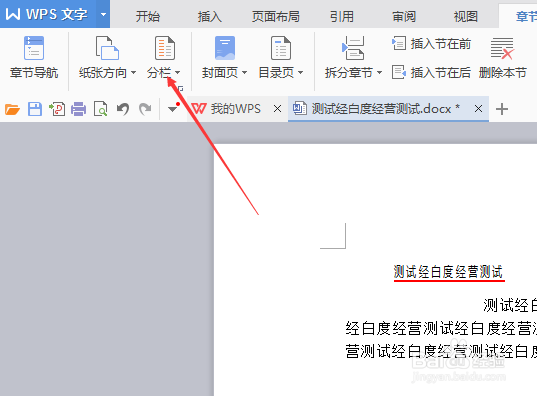537x396 pixels.
Task: Open the 拆分章节 dropdown arrow
Action: [379, 73]
